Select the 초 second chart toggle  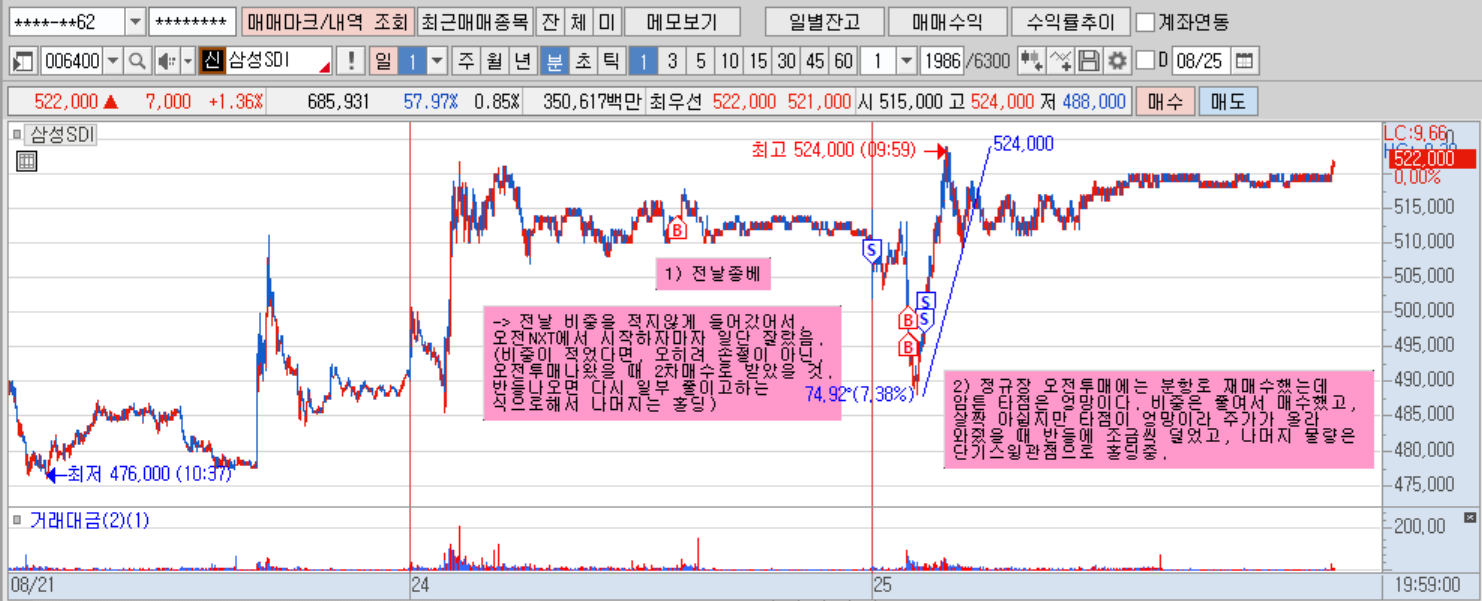click(x=582, y=61)
